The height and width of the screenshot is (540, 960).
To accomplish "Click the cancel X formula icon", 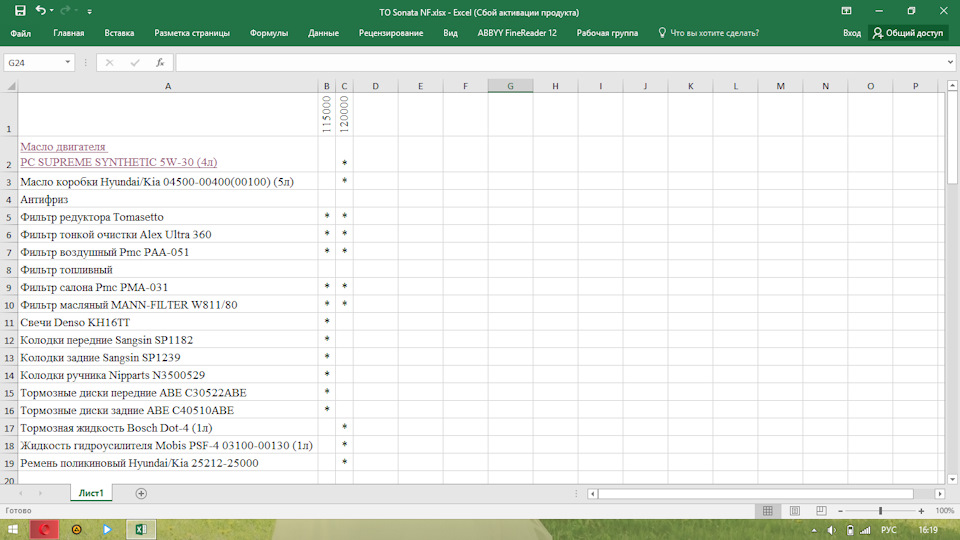I will [x=110, y=62].
